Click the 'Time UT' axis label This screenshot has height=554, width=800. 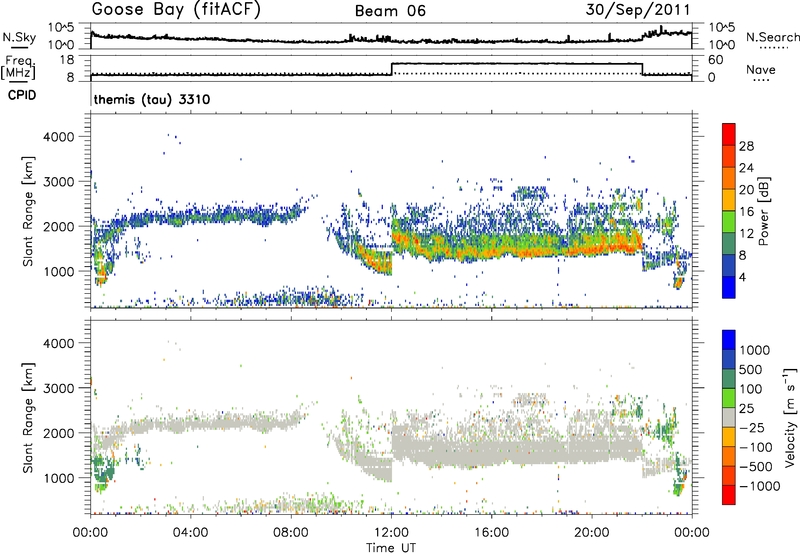point(391,548)
